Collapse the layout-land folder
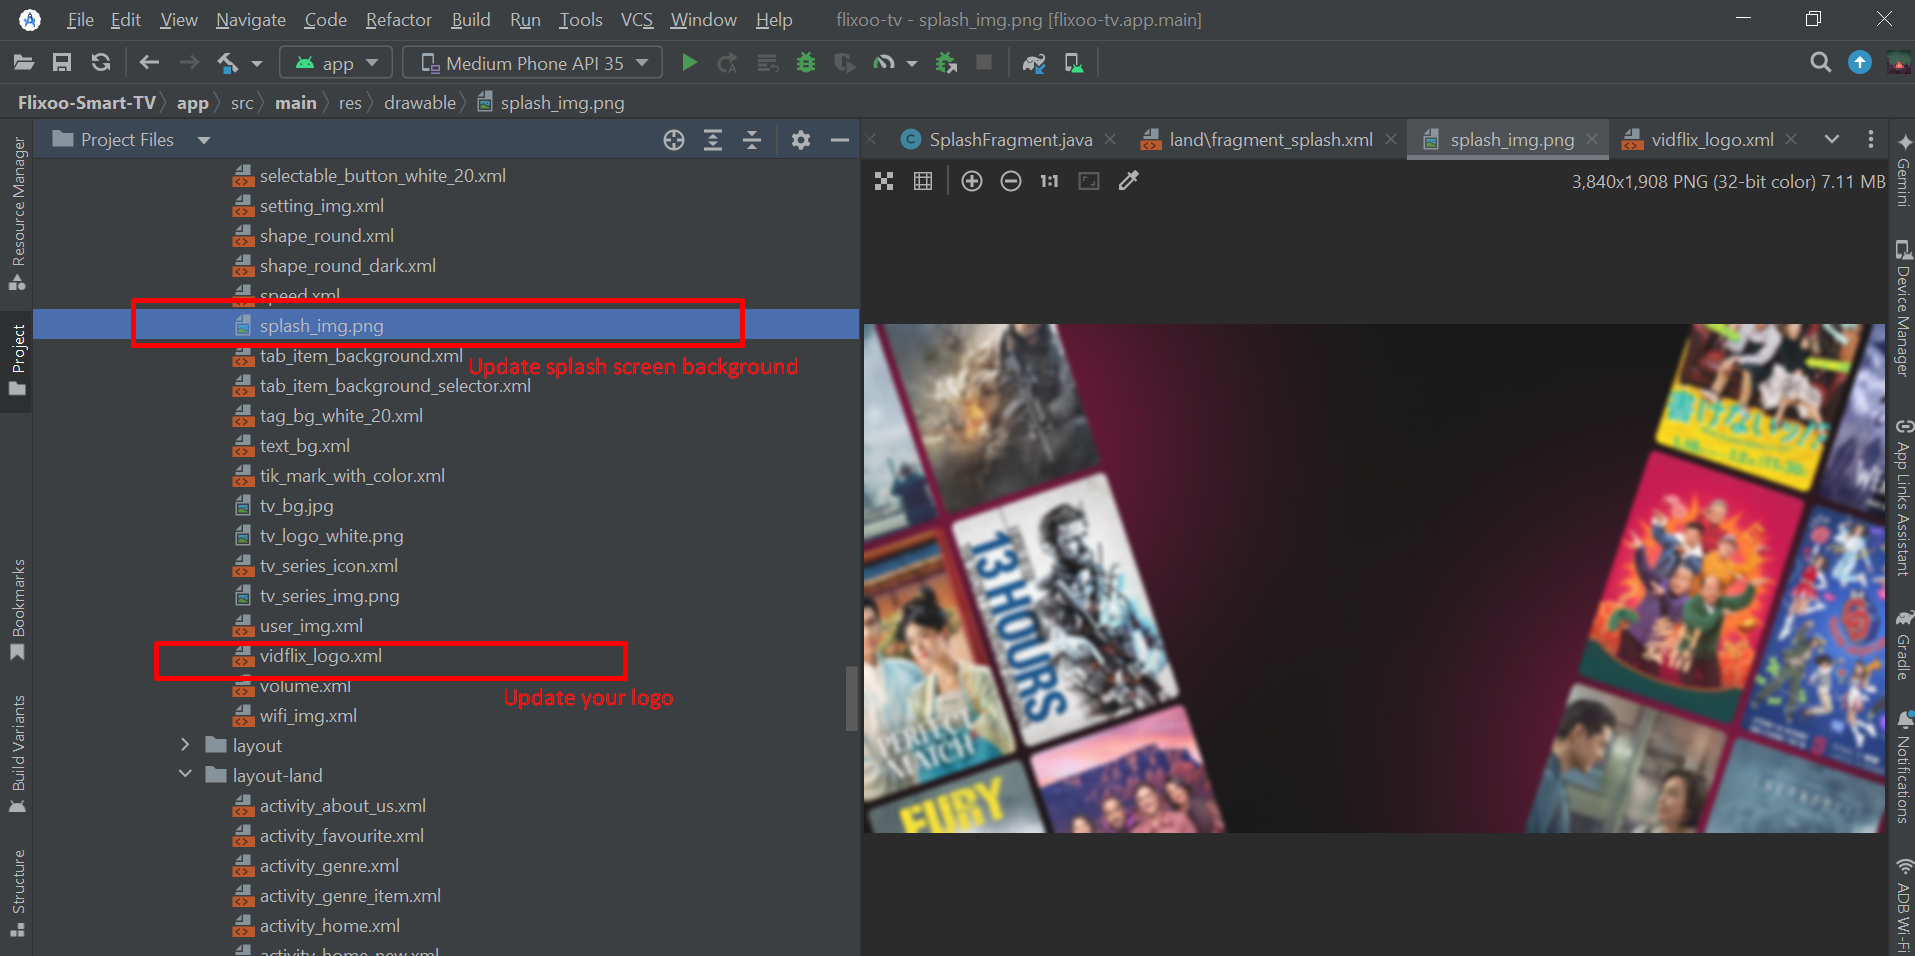 (x=185, y=775)
